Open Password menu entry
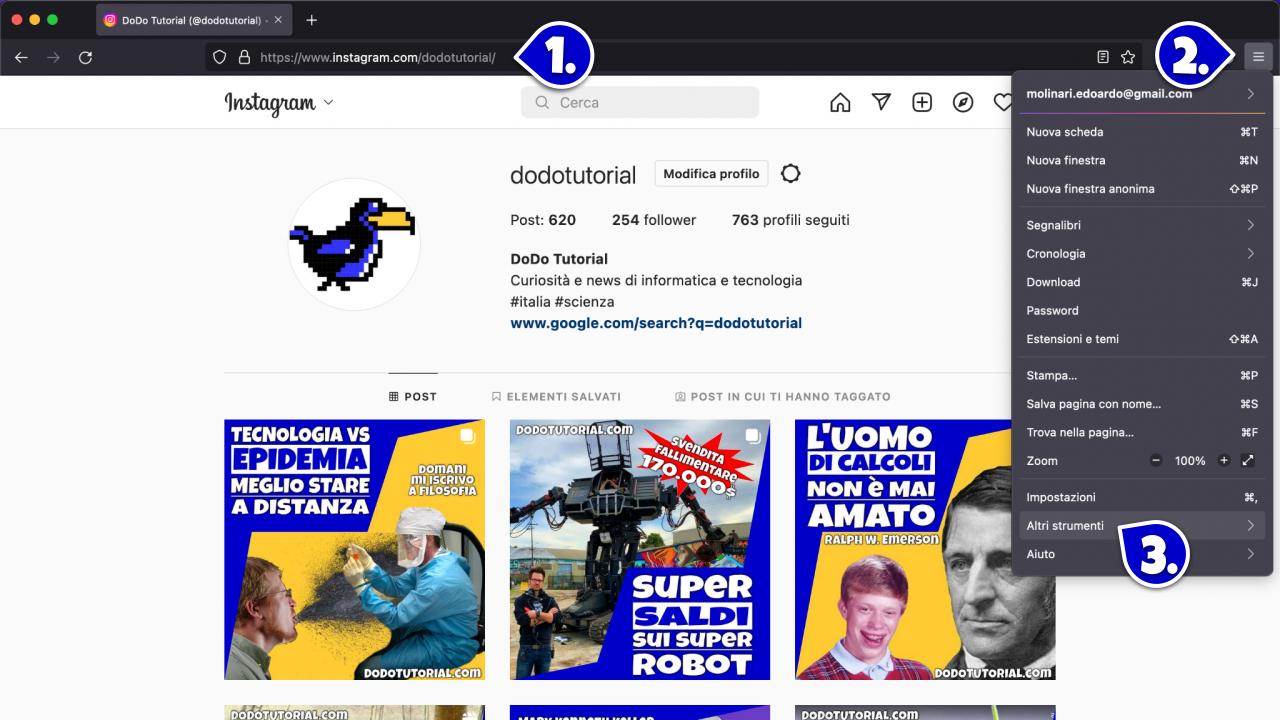The width and height of the screenshot is (1280, 720). click(x=1142, y=311)
